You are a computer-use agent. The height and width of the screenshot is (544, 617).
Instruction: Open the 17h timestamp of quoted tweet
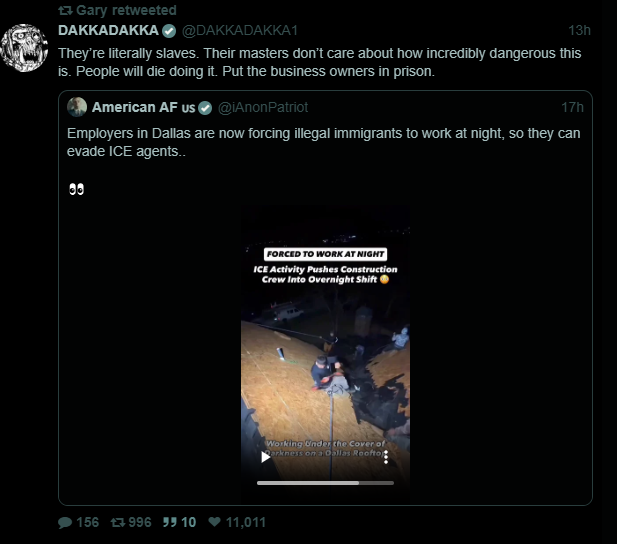coord(572,107)
